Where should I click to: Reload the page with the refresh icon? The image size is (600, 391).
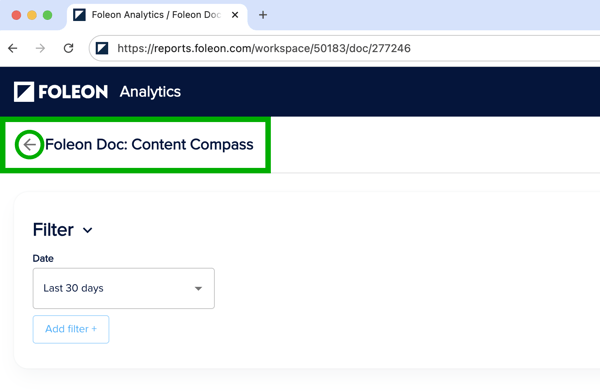click(x=68, y=48)
